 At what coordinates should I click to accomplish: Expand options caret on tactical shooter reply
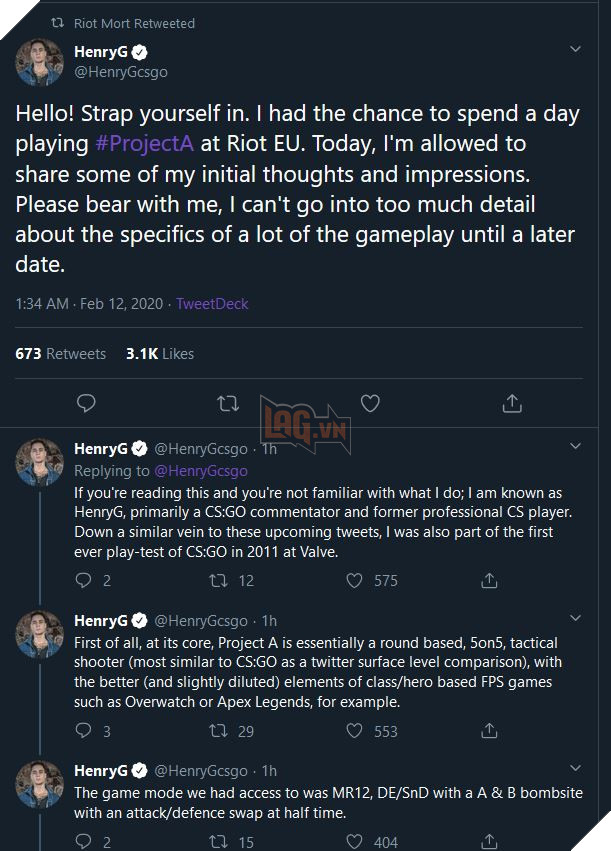coord(575,618)
